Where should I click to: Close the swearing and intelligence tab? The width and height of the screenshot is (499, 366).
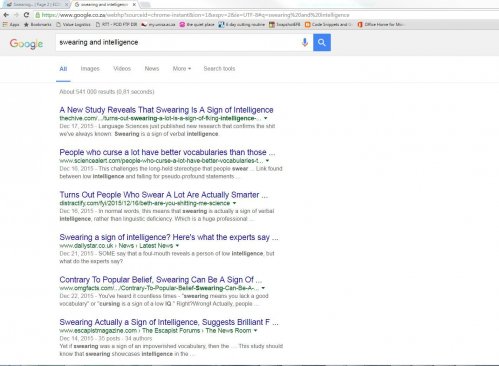click(134, 5)
